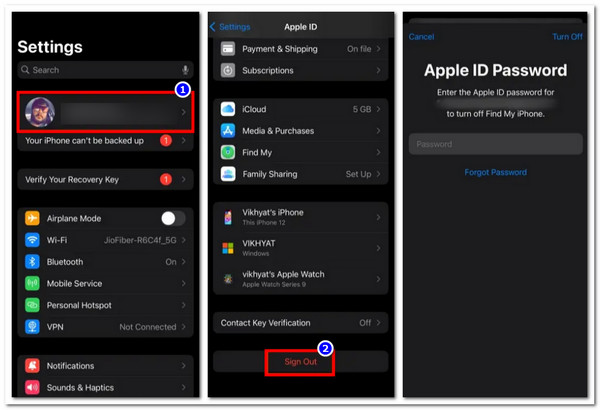Tap the microphone icon in Search
Viewport: 600px width, 410px height.
tap(185, 70)
